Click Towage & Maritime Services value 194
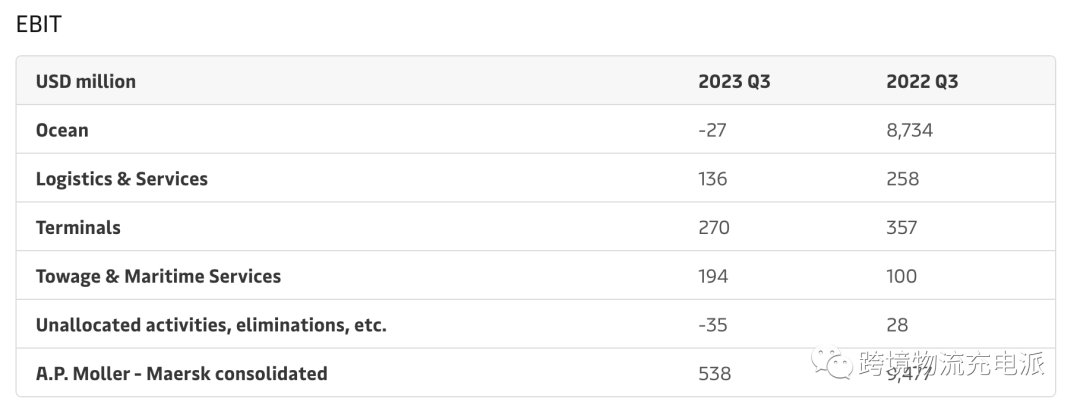1080x411 pixels. [x=713, y=276]
